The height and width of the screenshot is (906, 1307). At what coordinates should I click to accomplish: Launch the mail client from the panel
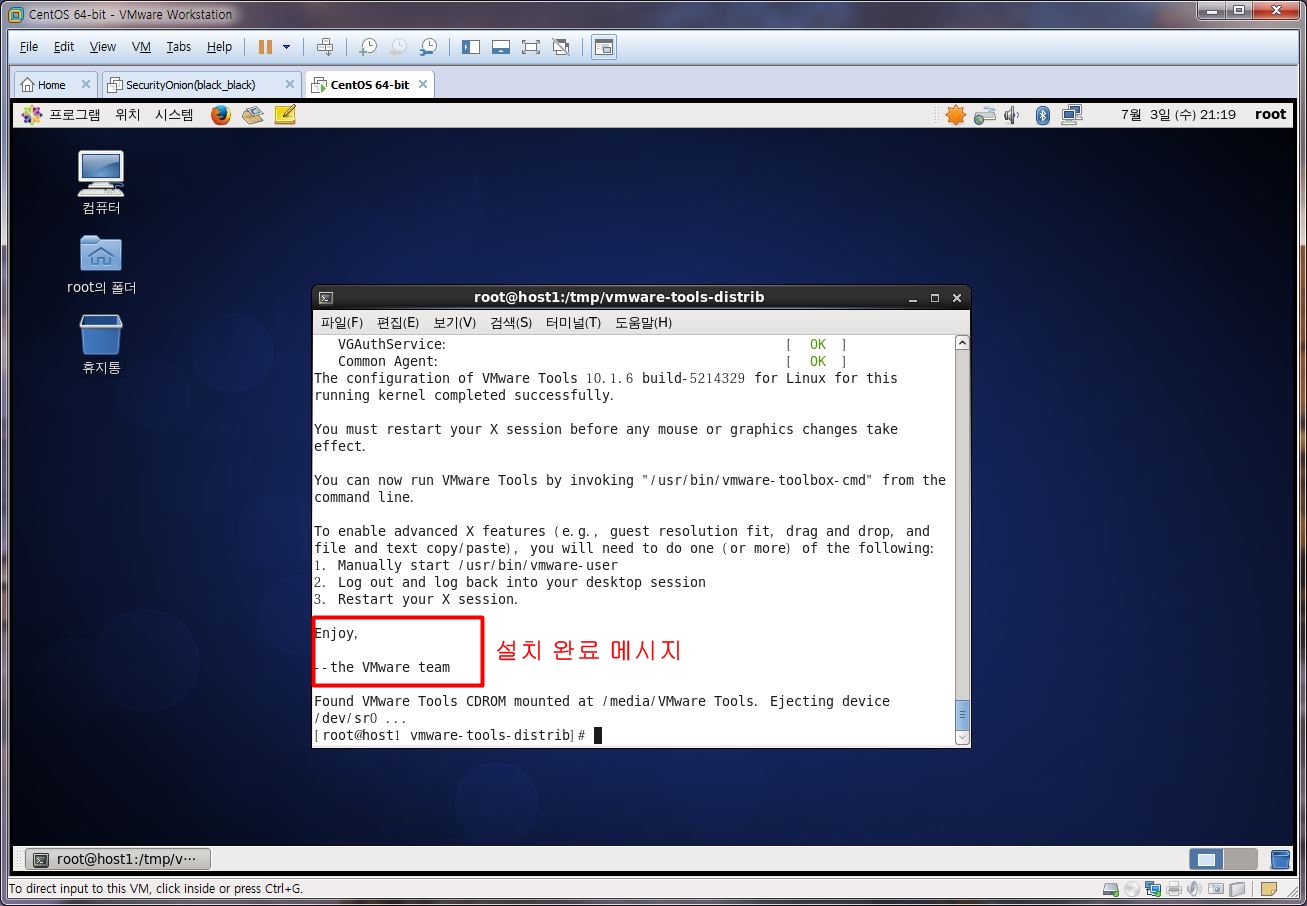pyautogui.click(x=253, y=115)
